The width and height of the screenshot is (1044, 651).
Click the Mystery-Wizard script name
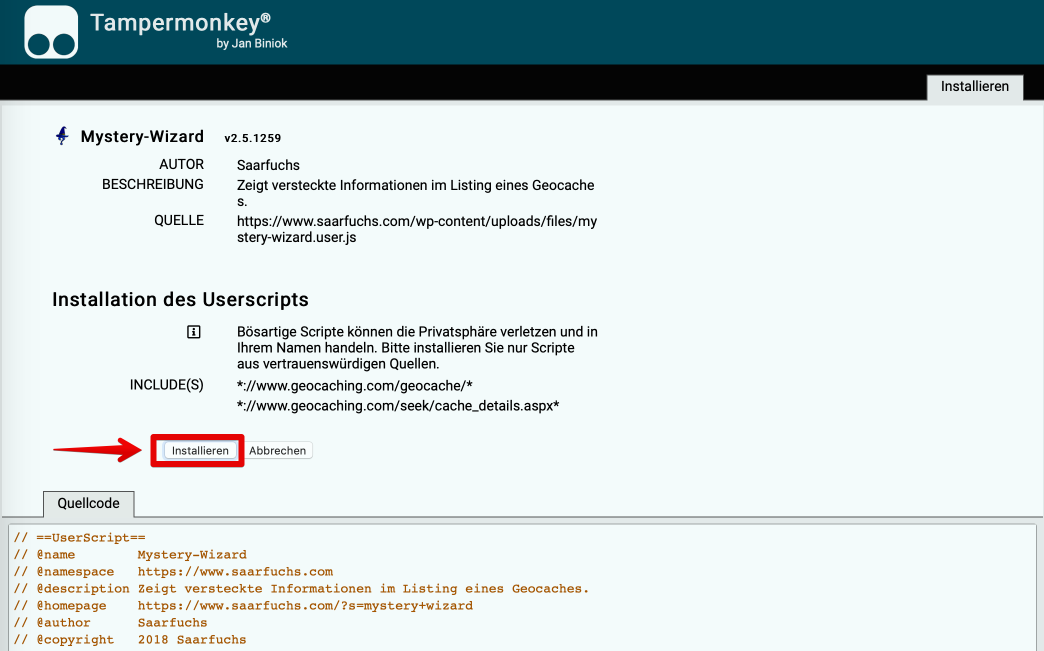pos(142,136)
